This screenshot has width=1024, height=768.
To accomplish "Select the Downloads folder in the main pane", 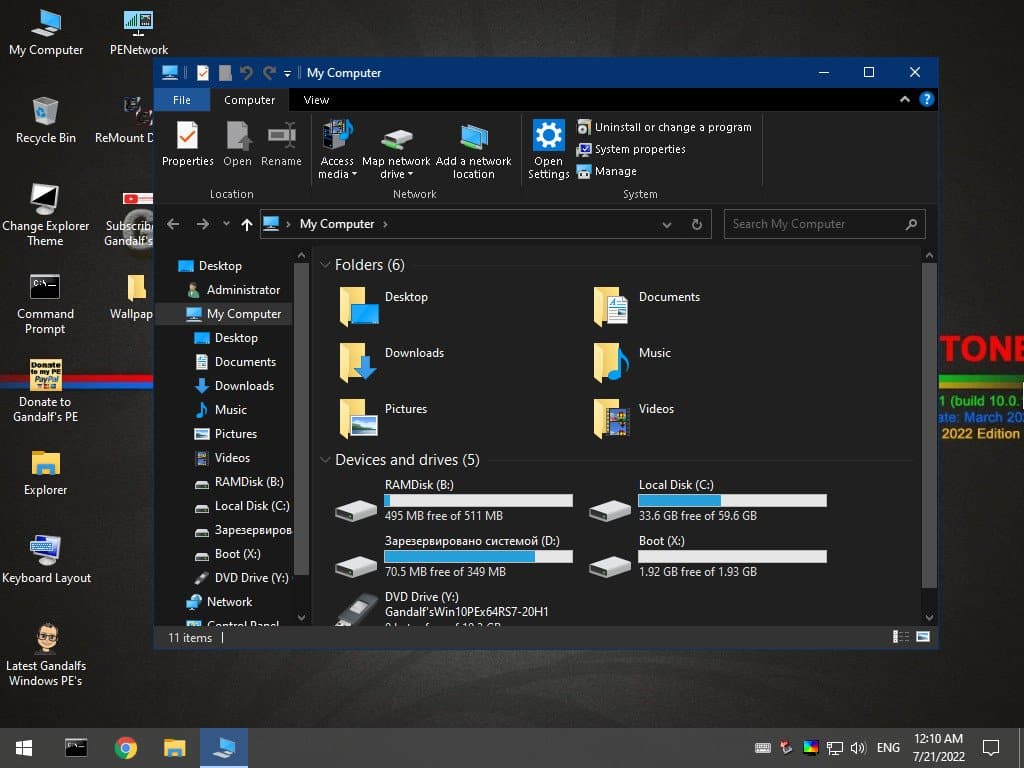I will click(392, 363).
